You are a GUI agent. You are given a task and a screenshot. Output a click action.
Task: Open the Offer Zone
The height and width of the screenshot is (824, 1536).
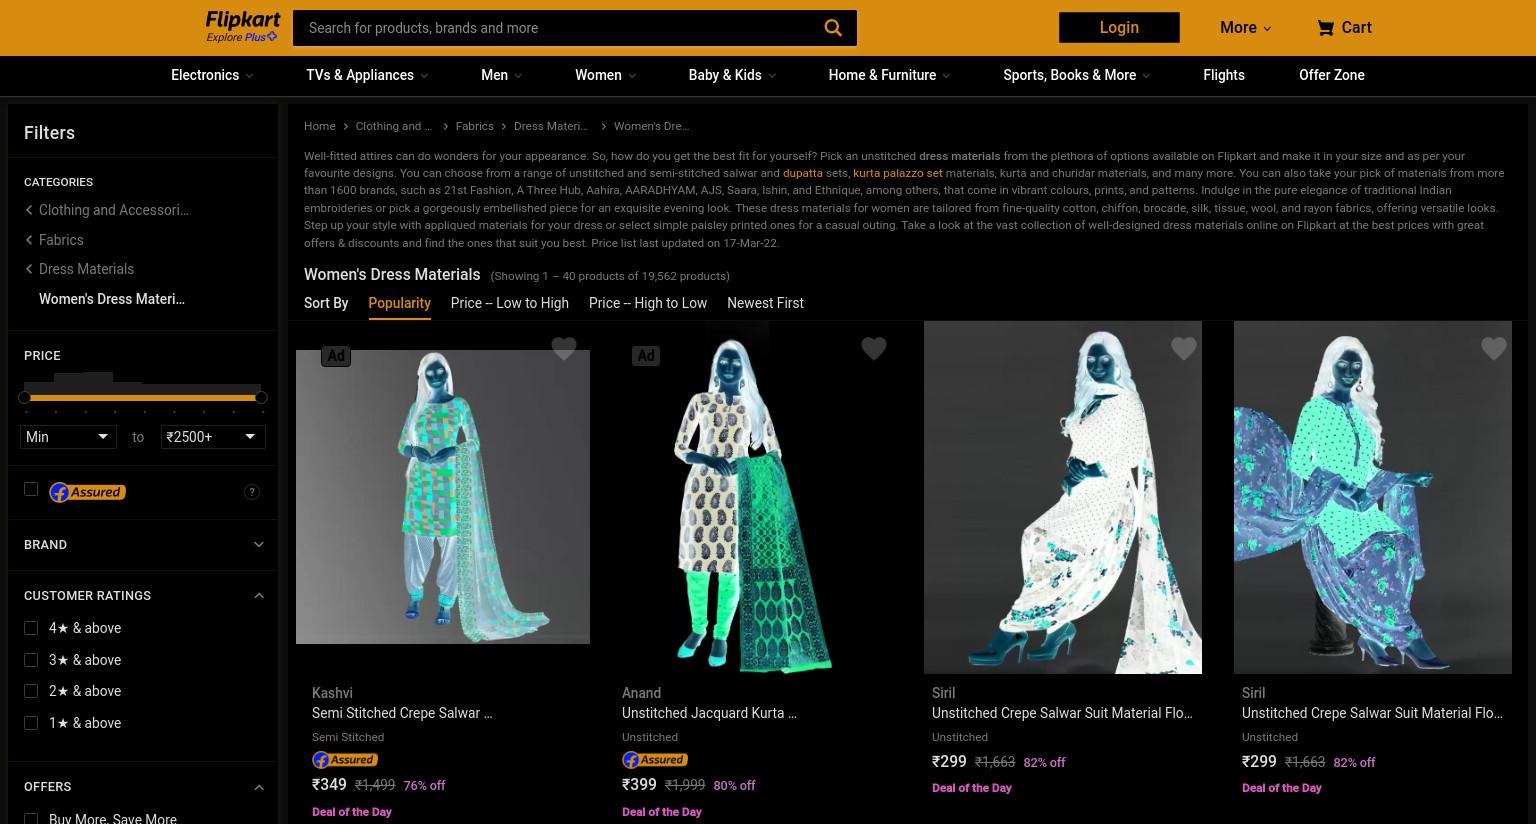tap(1332, 75)
